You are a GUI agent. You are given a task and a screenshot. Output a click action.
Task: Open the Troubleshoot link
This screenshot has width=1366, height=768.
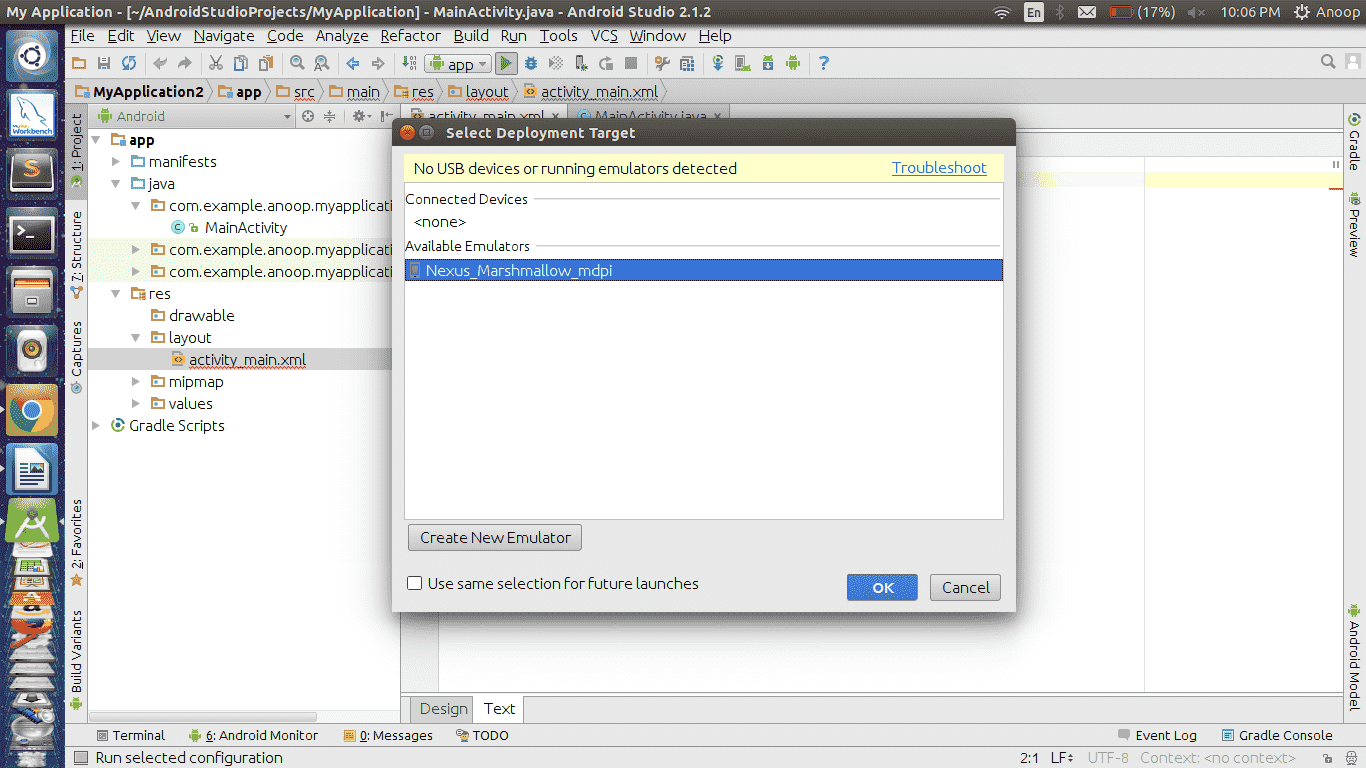click(x=939, y=168)
